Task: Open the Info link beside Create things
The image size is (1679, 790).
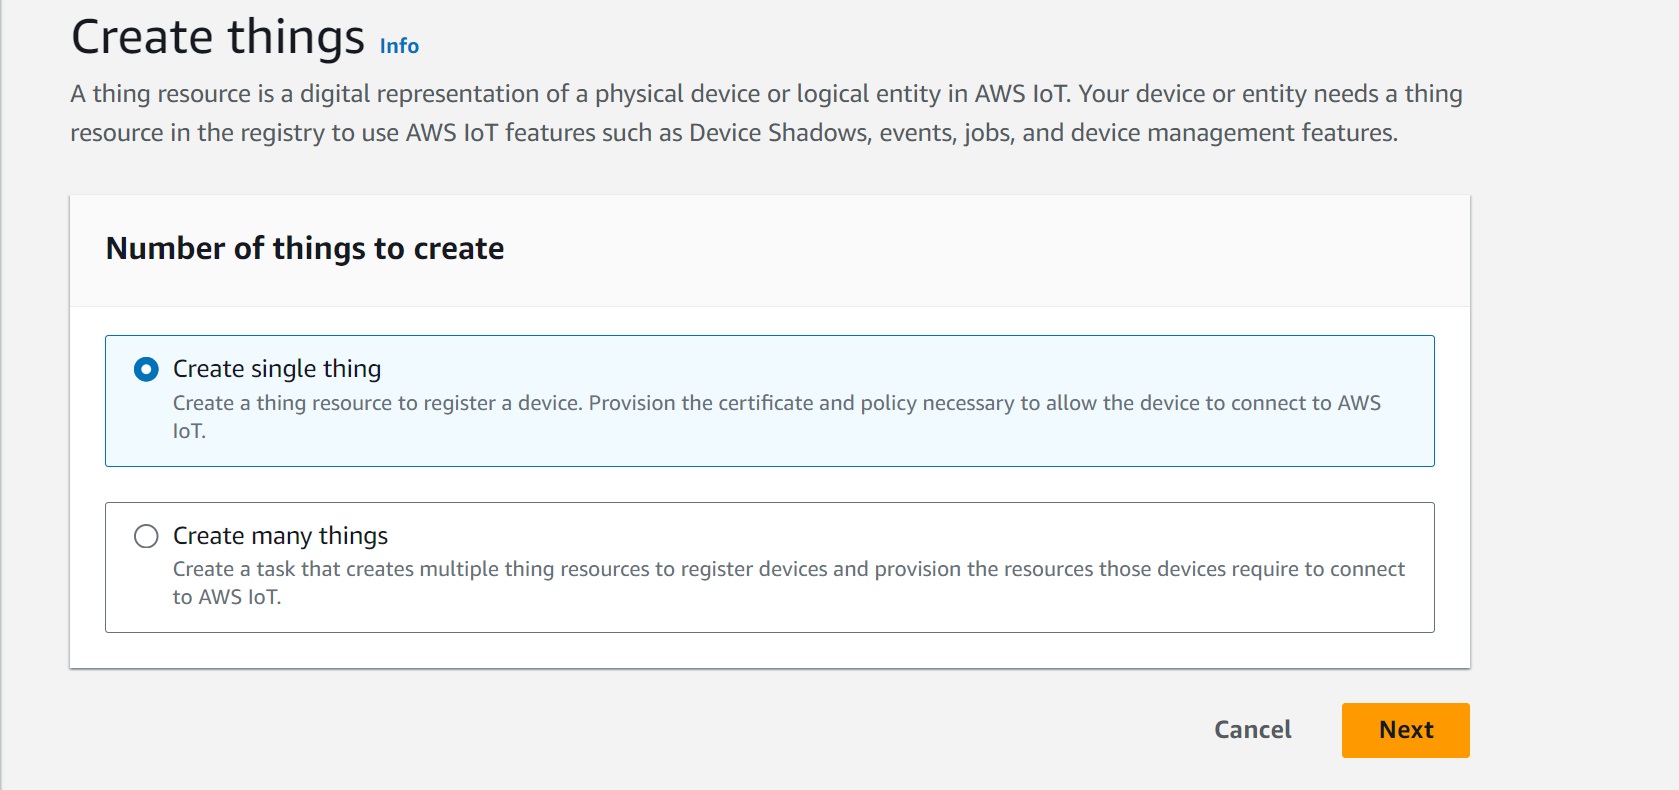Action: click(399, 46)
